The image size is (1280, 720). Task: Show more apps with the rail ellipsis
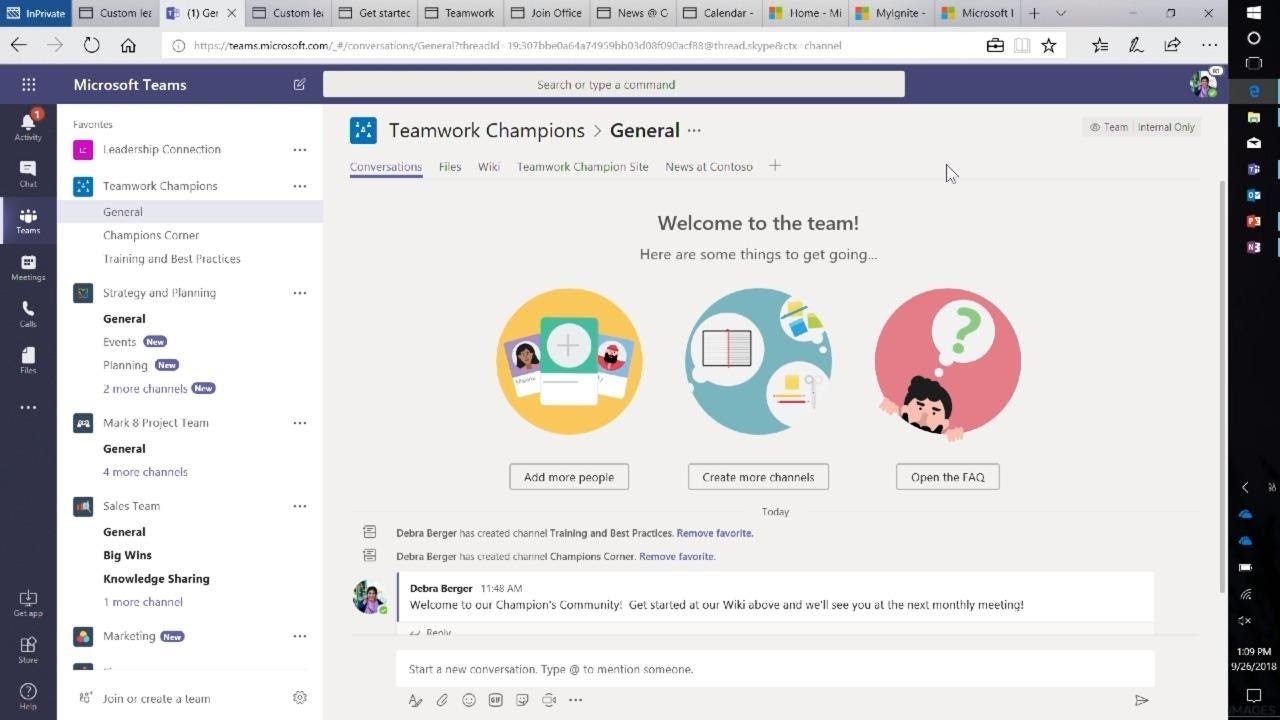pos(28,408)
